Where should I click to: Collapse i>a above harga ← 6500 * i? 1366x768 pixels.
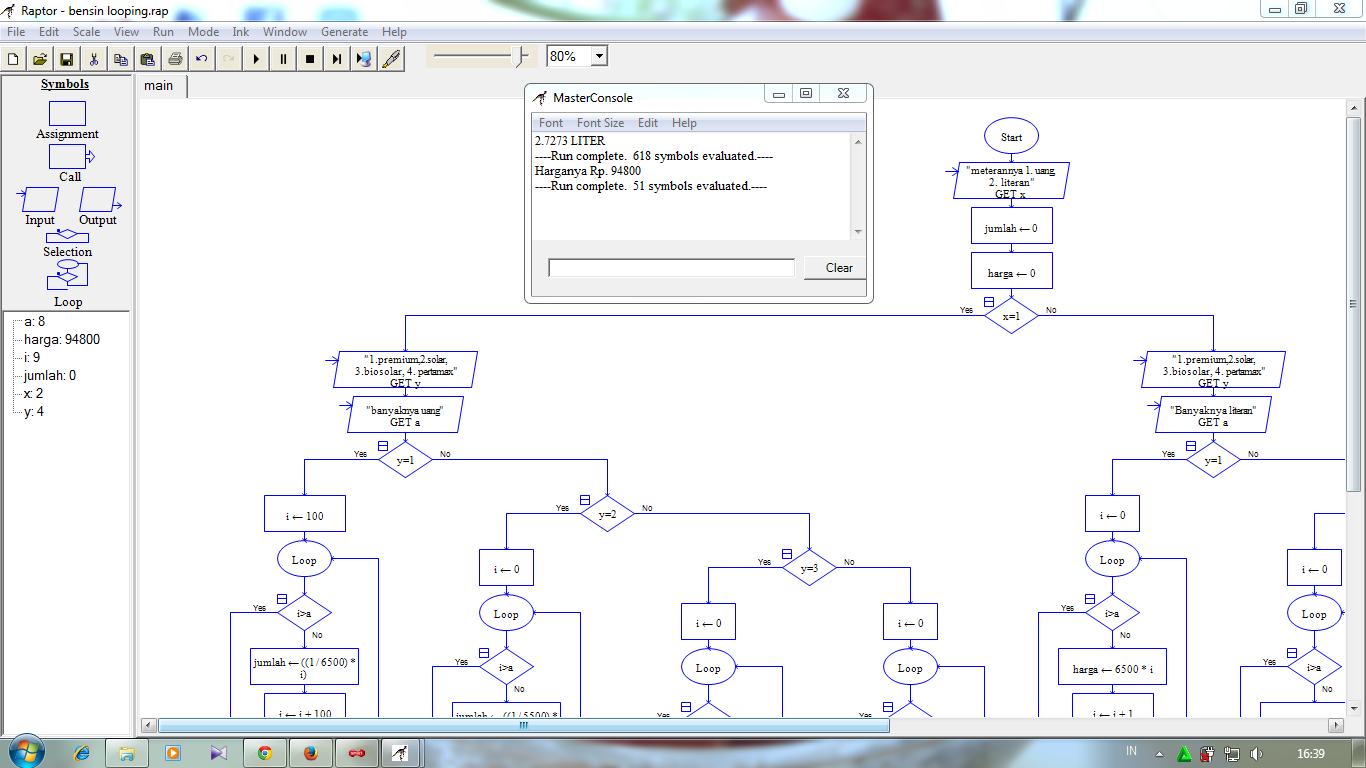click(1089, 599)
